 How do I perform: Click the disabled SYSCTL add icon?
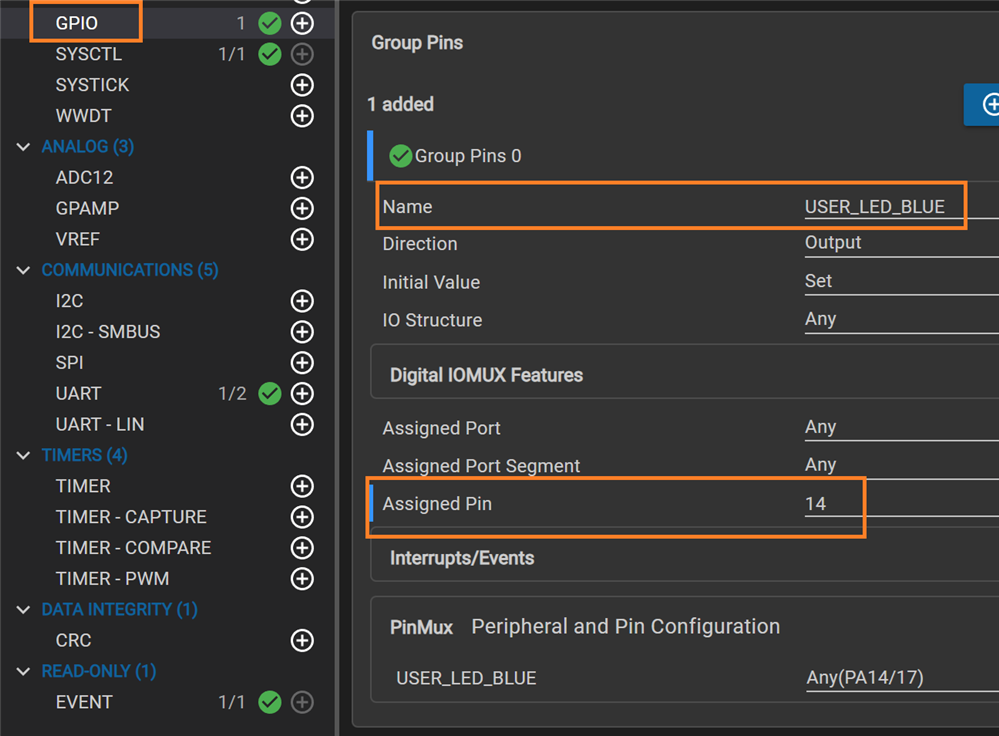click(x=302, y=54)
